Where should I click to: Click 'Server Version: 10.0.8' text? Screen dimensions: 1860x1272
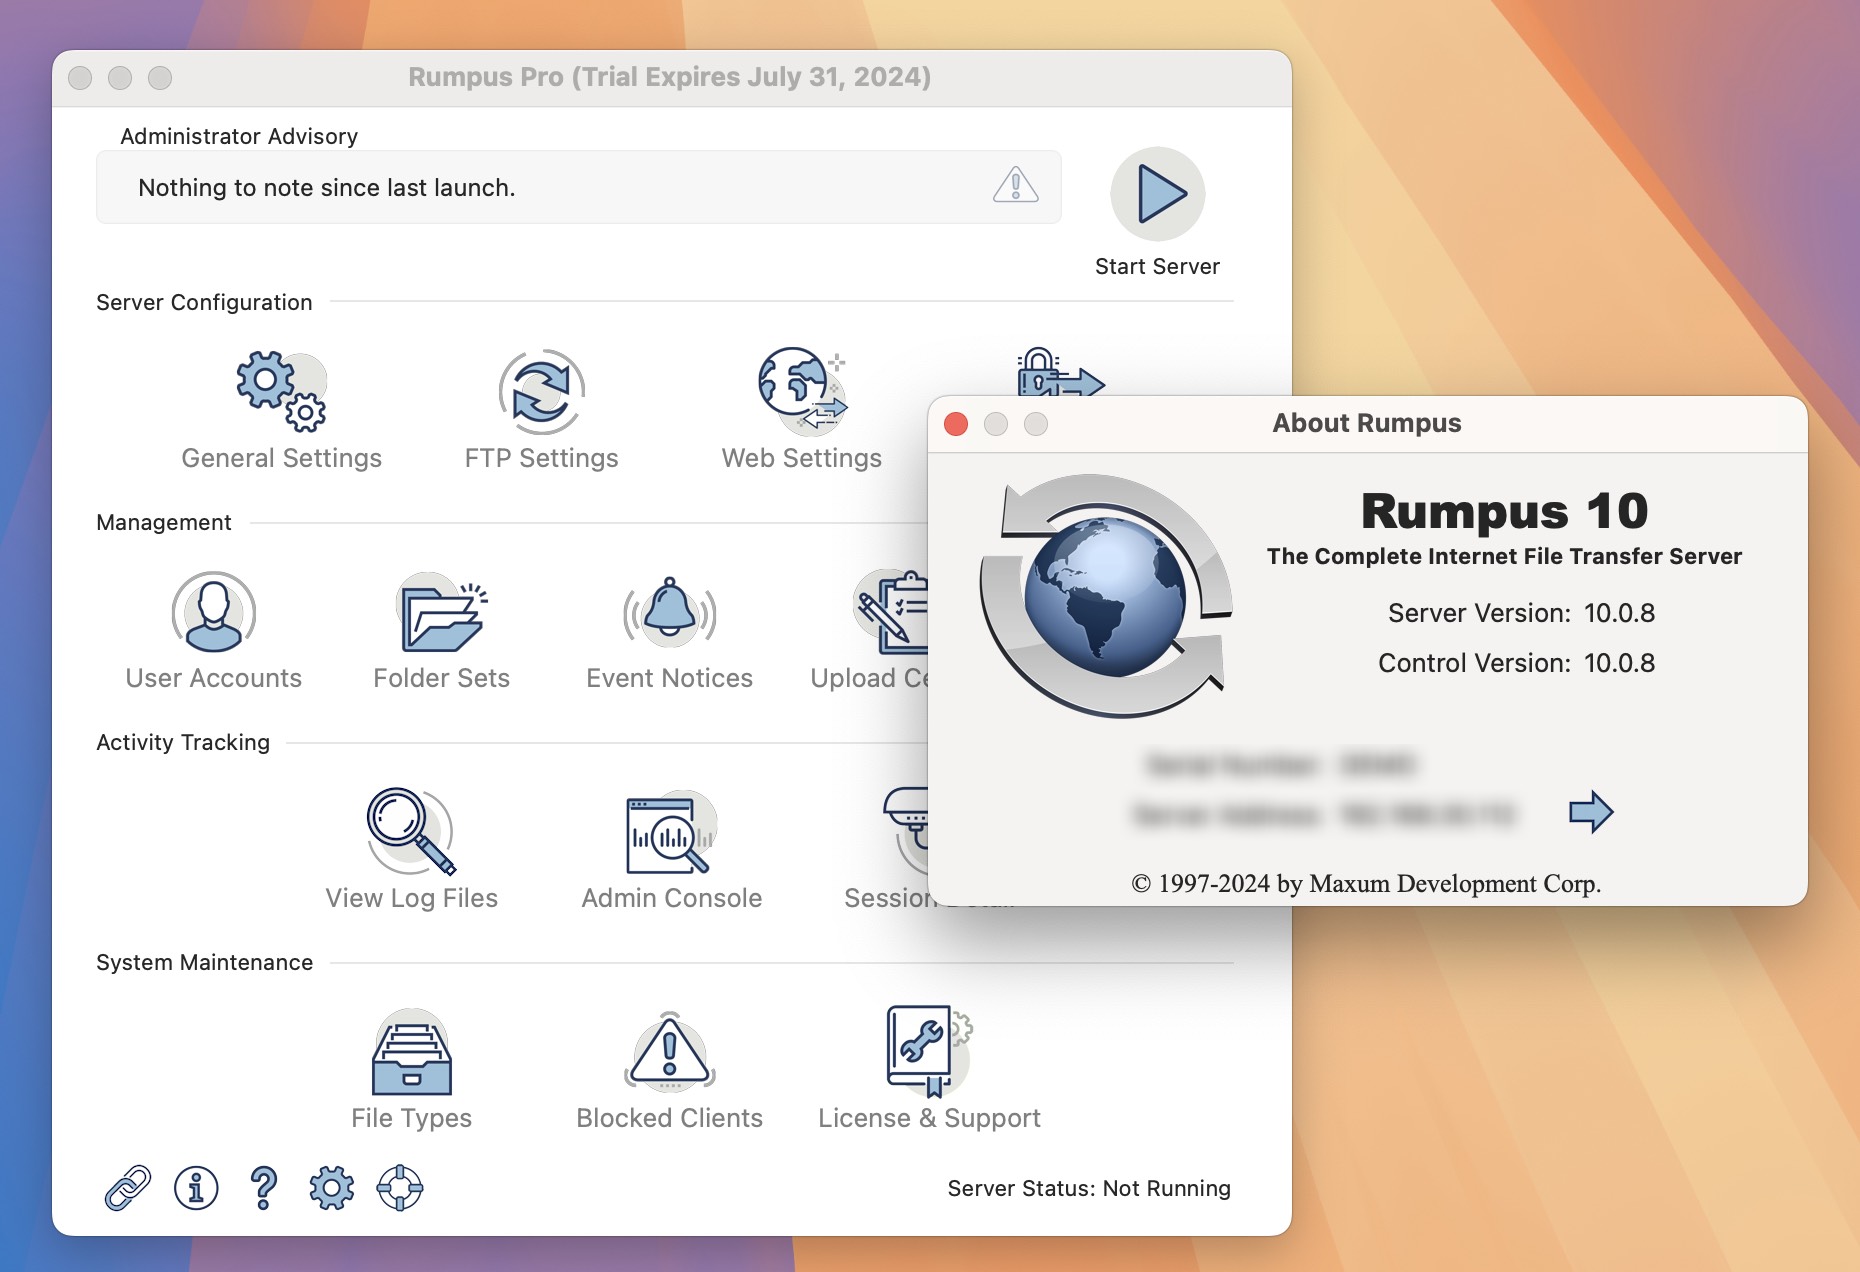pyautogui.click(x=1521, y=613)
